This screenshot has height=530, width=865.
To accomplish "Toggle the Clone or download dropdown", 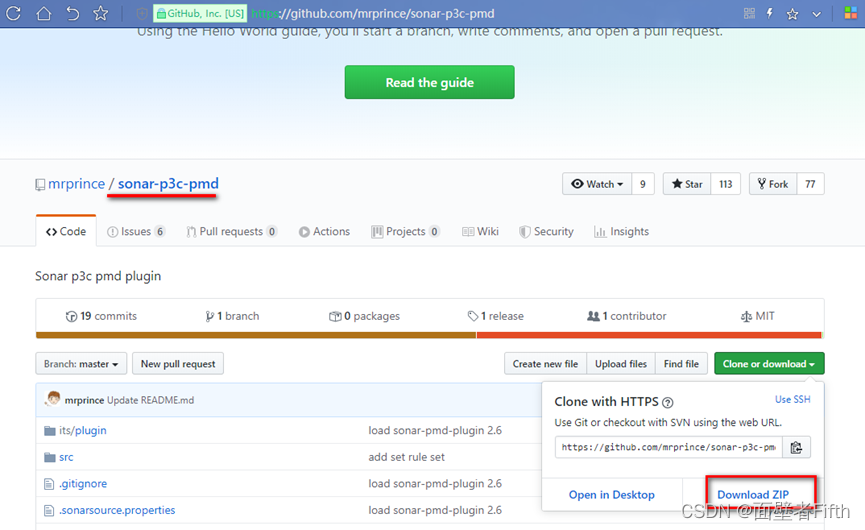I will tap(769, 364).
